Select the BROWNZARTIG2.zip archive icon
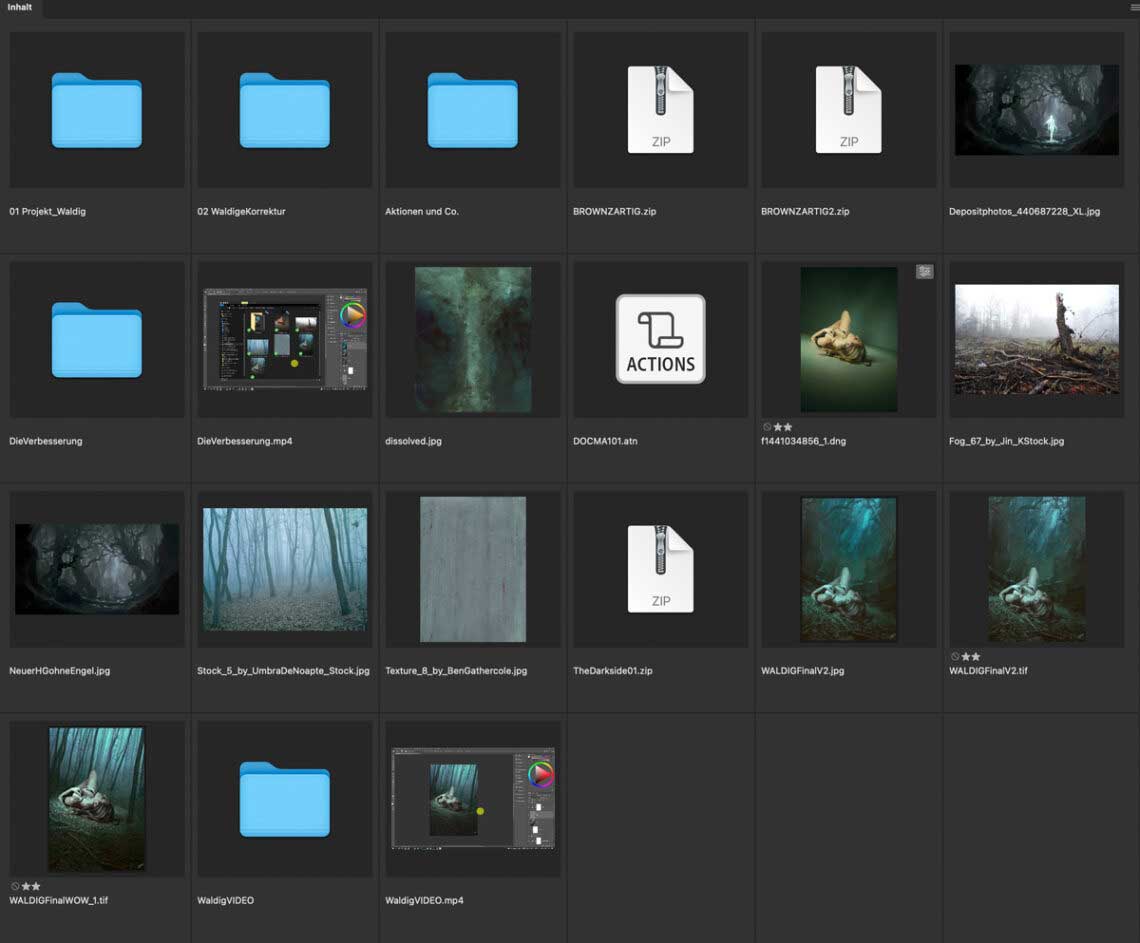Viewport: 1140px width, 943px height. tap(848, 110)
